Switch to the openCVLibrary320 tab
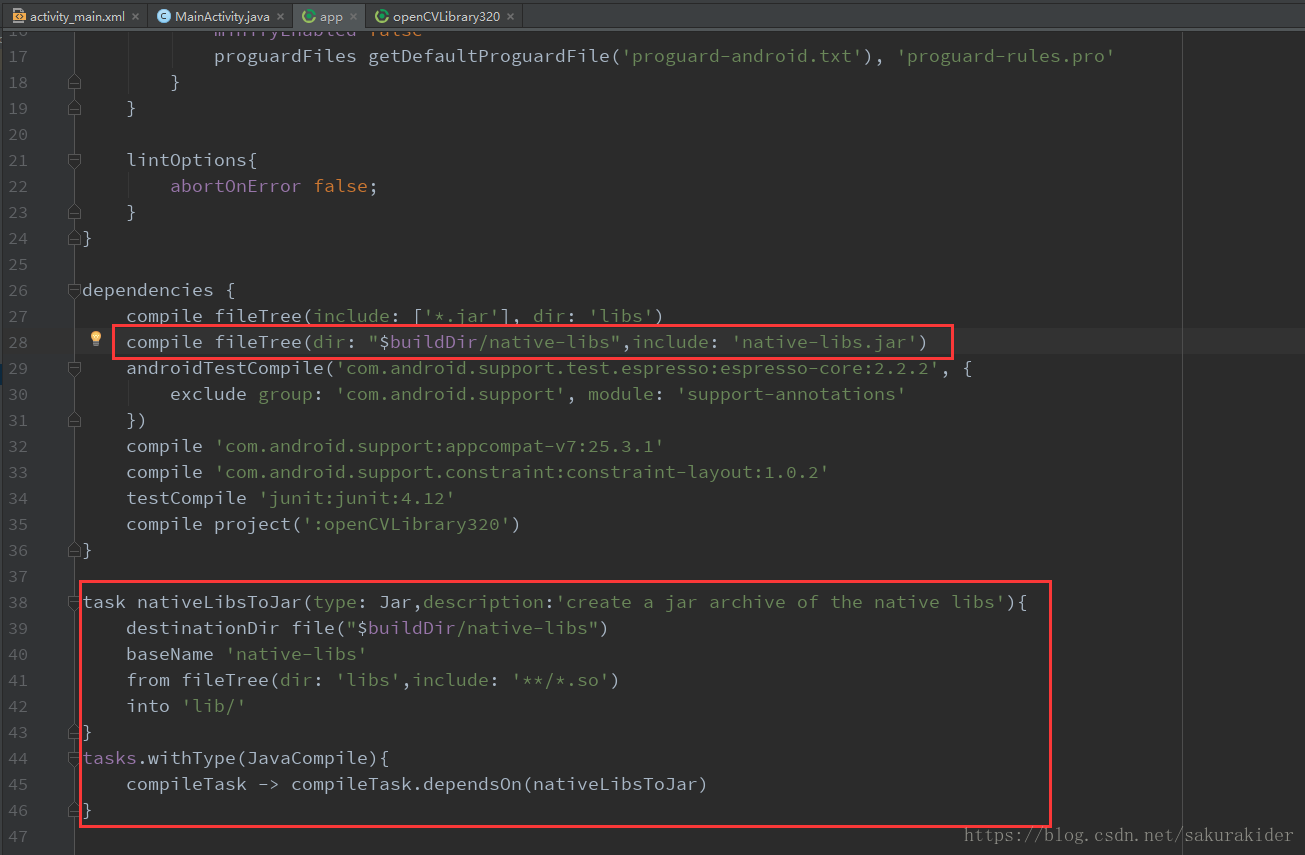Image resolution: width=1305 pixels, height=855 pixels. click(x=446, y=16)
